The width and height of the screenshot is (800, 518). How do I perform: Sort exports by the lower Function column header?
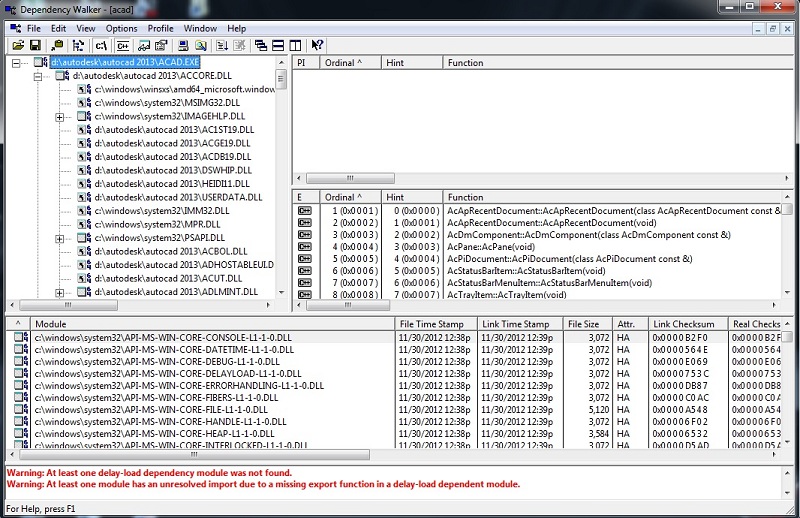[x=612, y=198]
